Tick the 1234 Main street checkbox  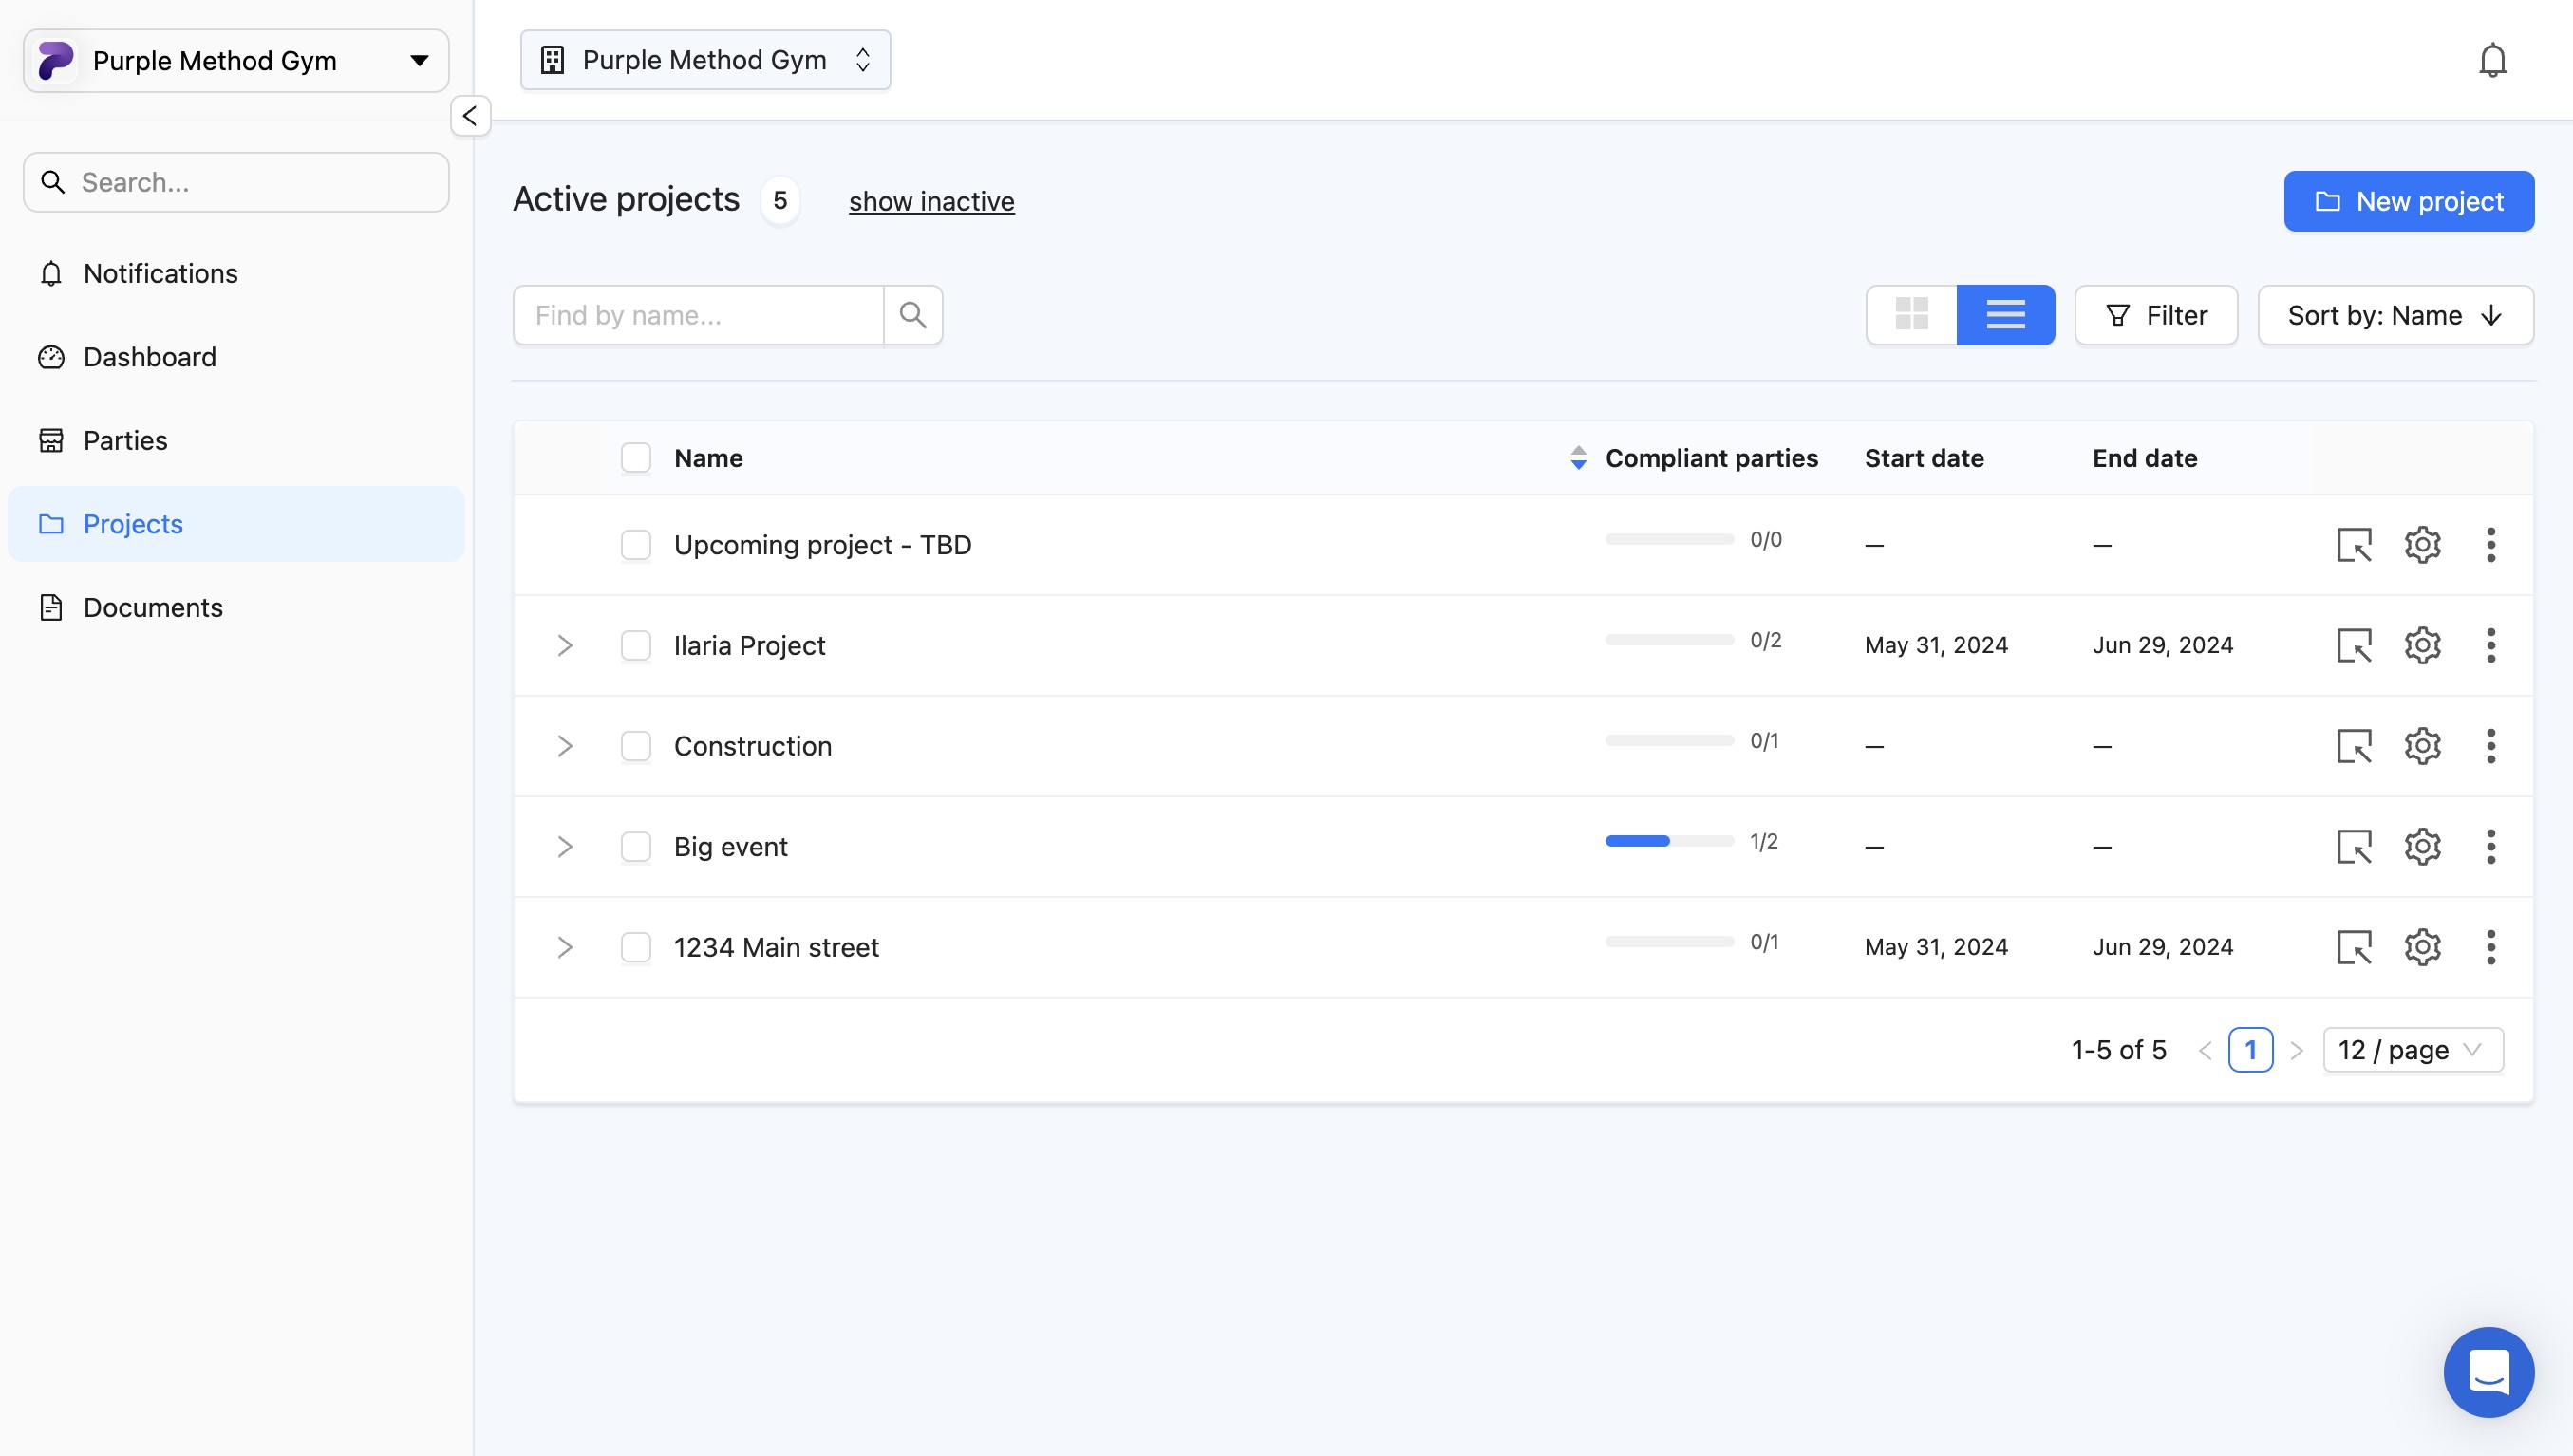(636, 947)
